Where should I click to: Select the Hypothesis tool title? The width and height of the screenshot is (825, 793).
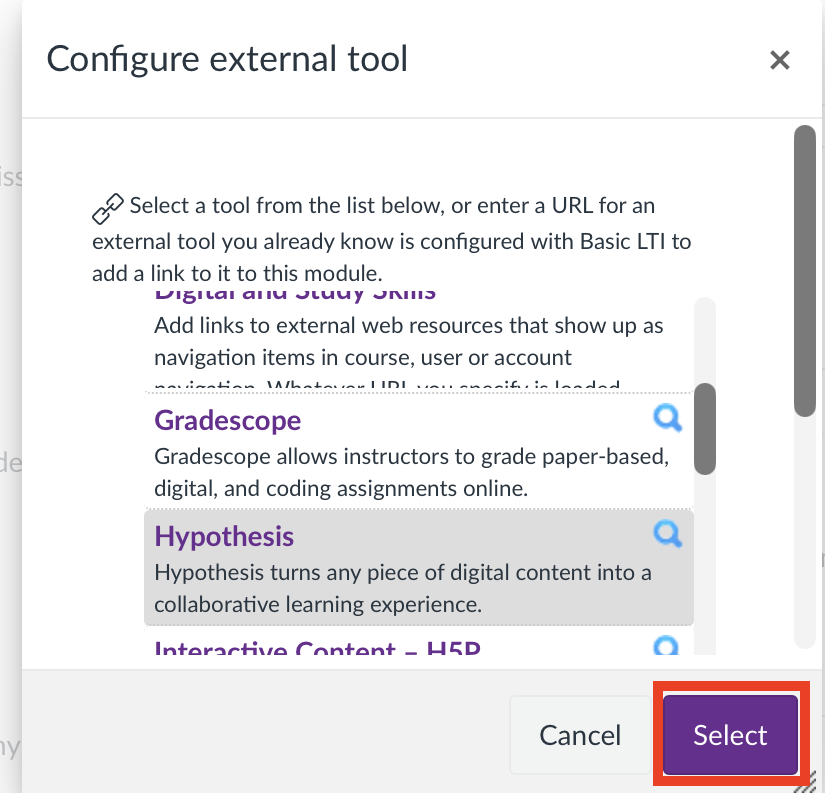pos(224,536)
